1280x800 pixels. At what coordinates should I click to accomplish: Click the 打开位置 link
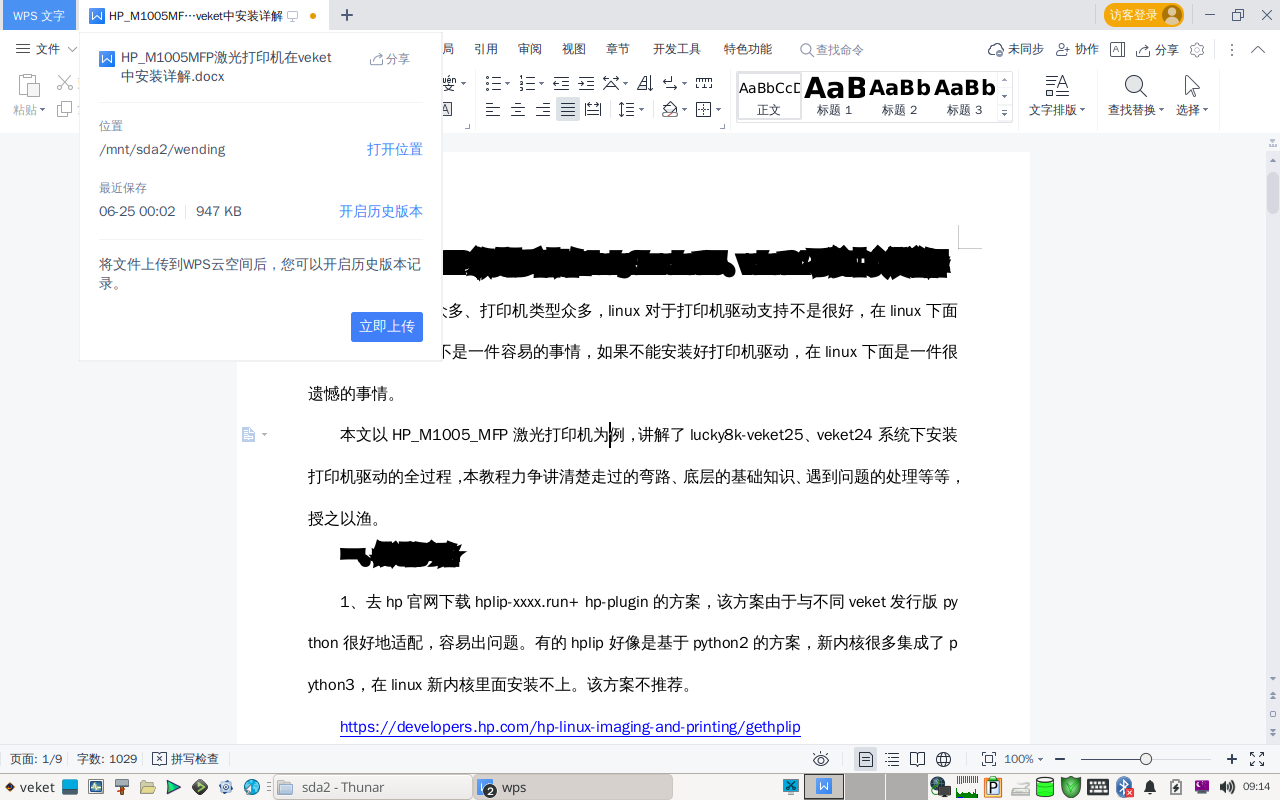coord(394,149)
